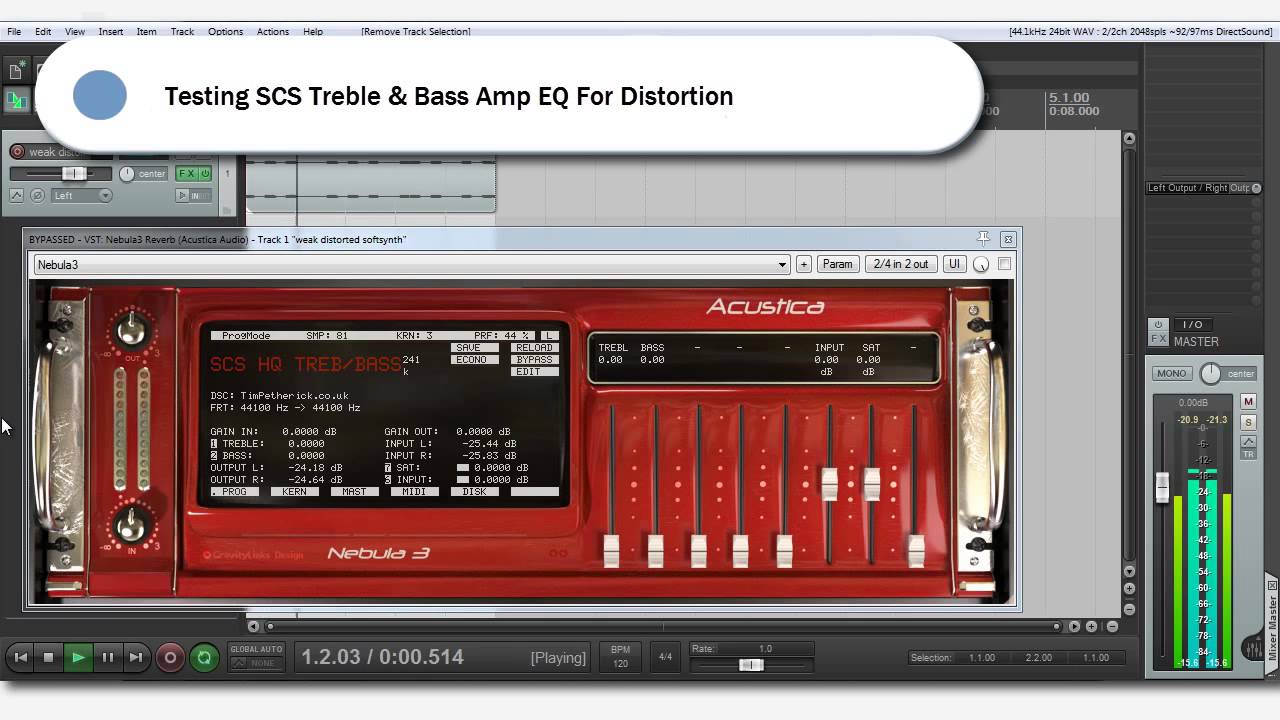Click the Play button
This screenshot has width=1280, height=720.
tap(77, 657)
